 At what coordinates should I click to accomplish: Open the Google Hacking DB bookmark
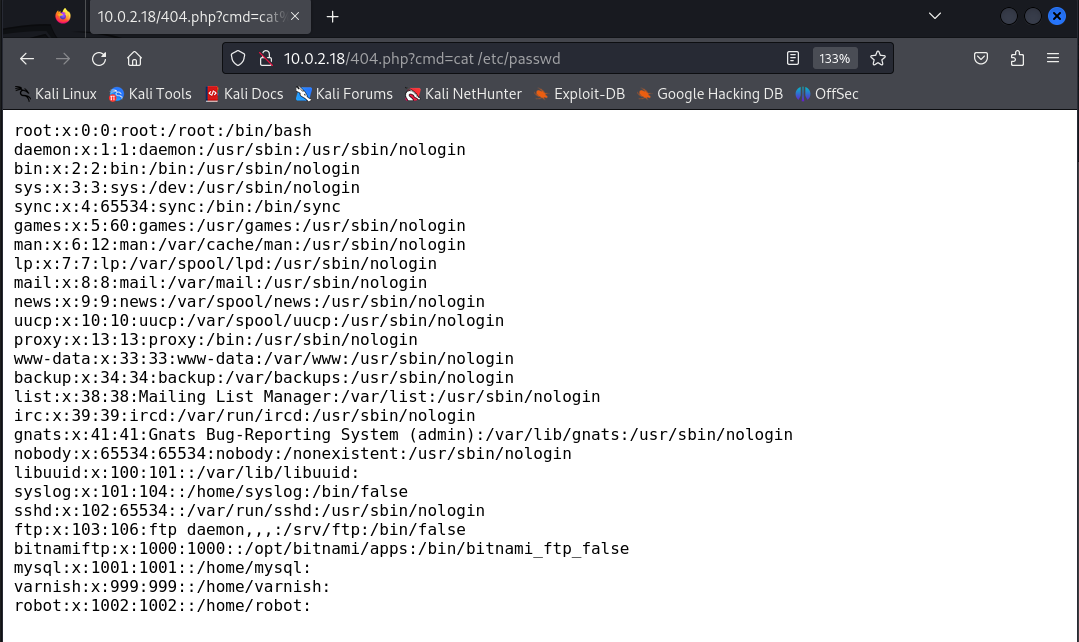pyautogui.click(x=710, y=94)
